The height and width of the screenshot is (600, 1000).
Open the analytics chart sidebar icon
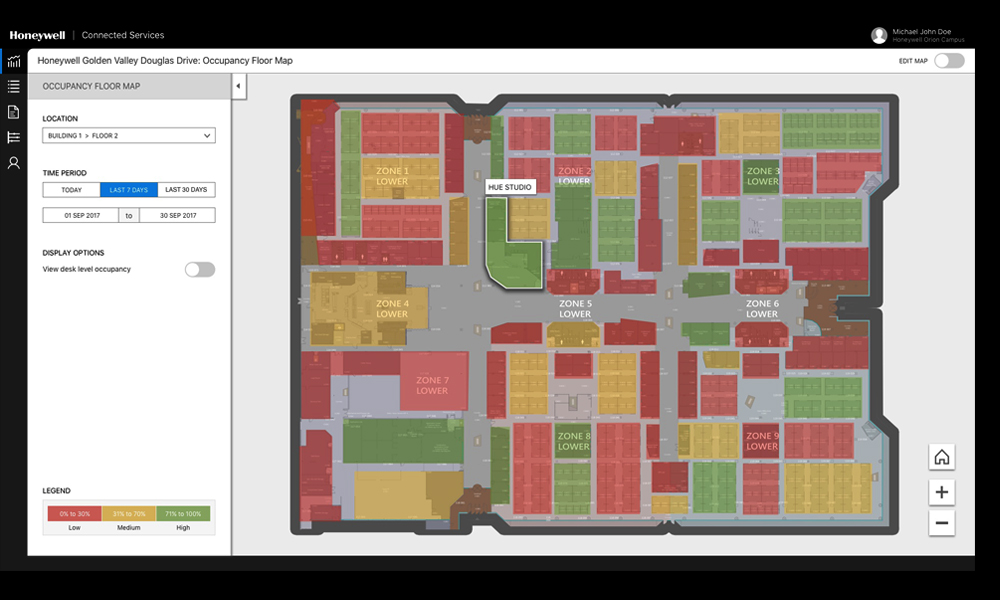13,61
